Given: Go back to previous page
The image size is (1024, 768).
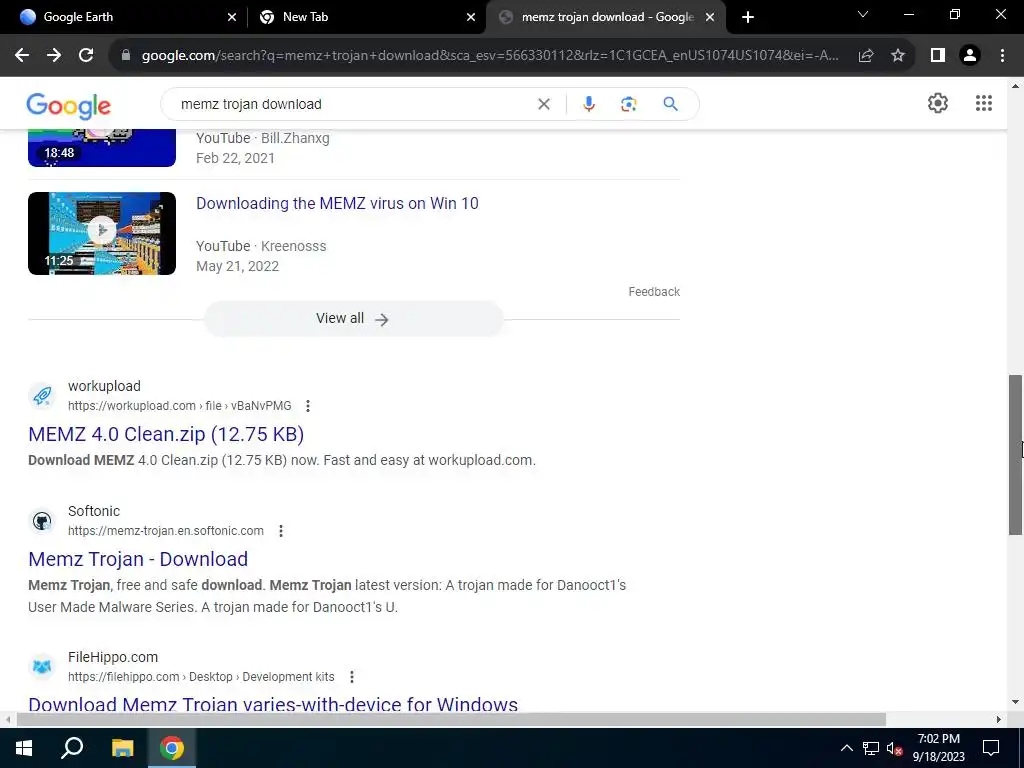Looking at the screenshot, I should coord(22,56).
